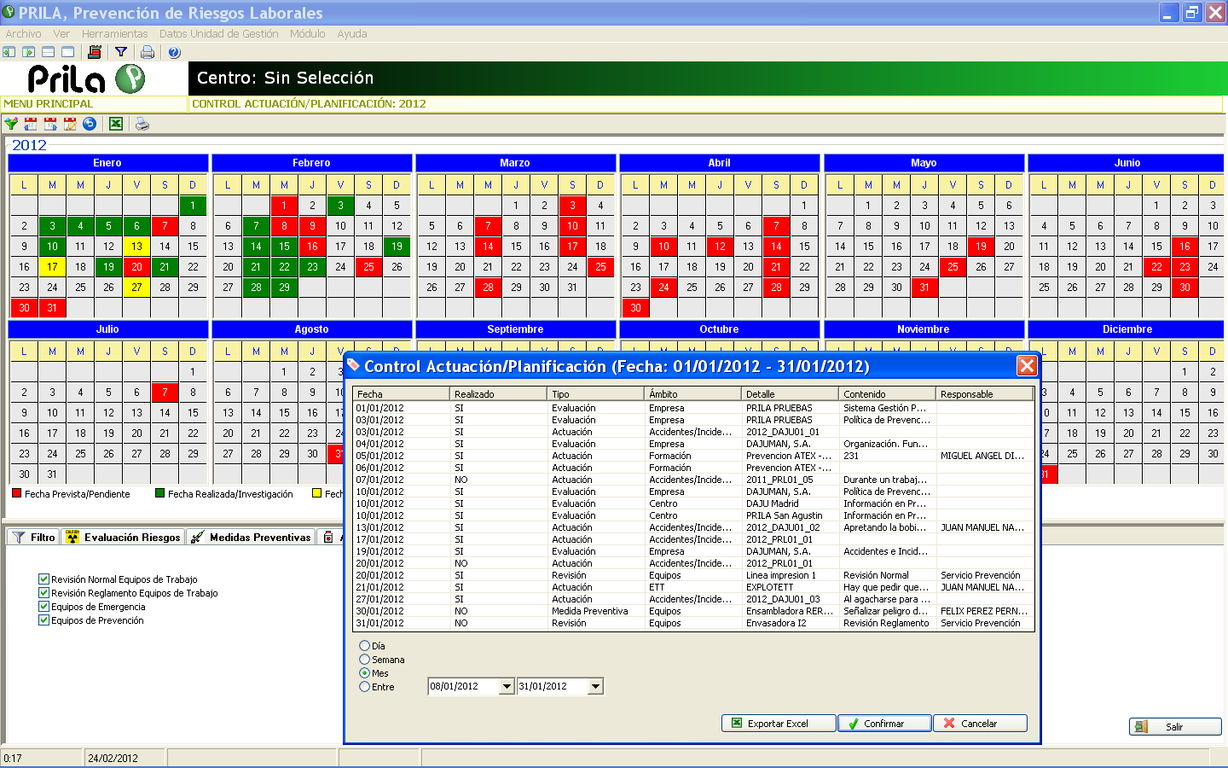The image size is (1228, 768).
Task: Uncheck Equipos de Emergencia checkbox
Action: pos(44,607)
